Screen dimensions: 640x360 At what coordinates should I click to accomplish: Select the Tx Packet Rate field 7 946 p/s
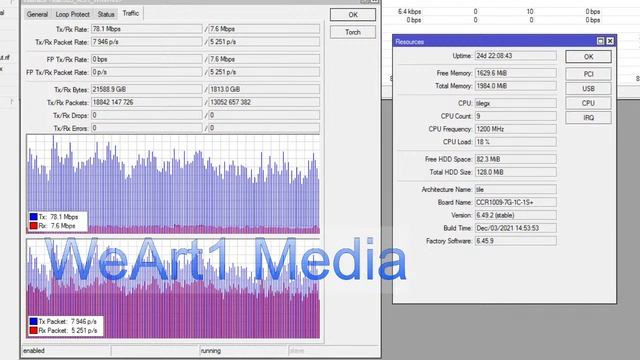(x=147, y=42)
